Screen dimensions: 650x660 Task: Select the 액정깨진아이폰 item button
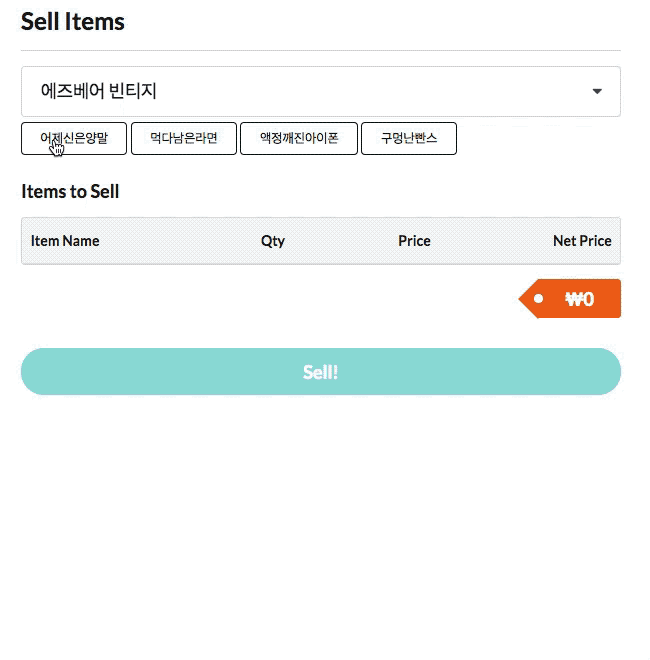[x=299, y=139]
